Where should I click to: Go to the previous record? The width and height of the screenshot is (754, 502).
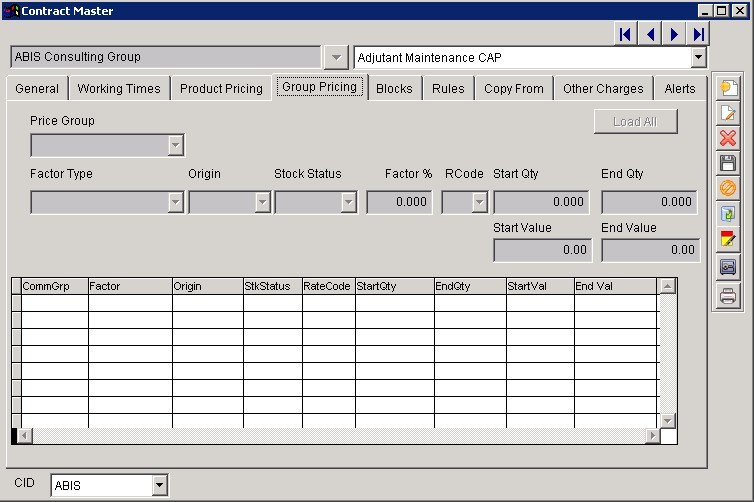click(650, 35)
